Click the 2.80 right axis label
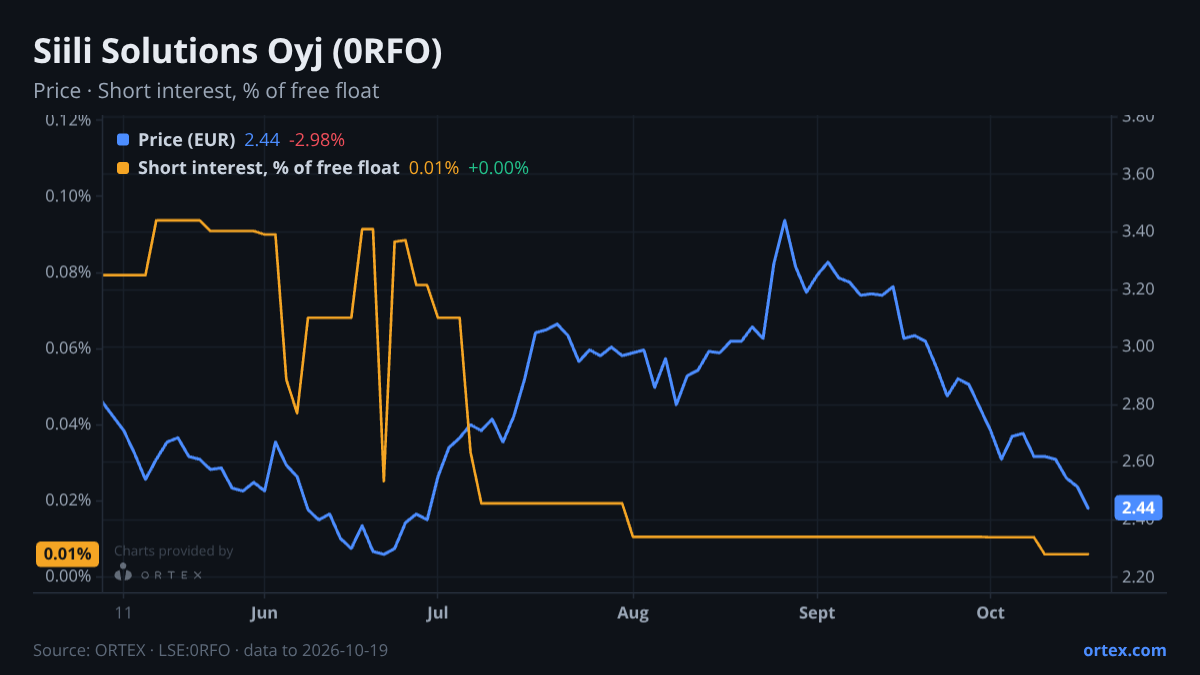The image size is (1200, 675). tap(1139, 404)
